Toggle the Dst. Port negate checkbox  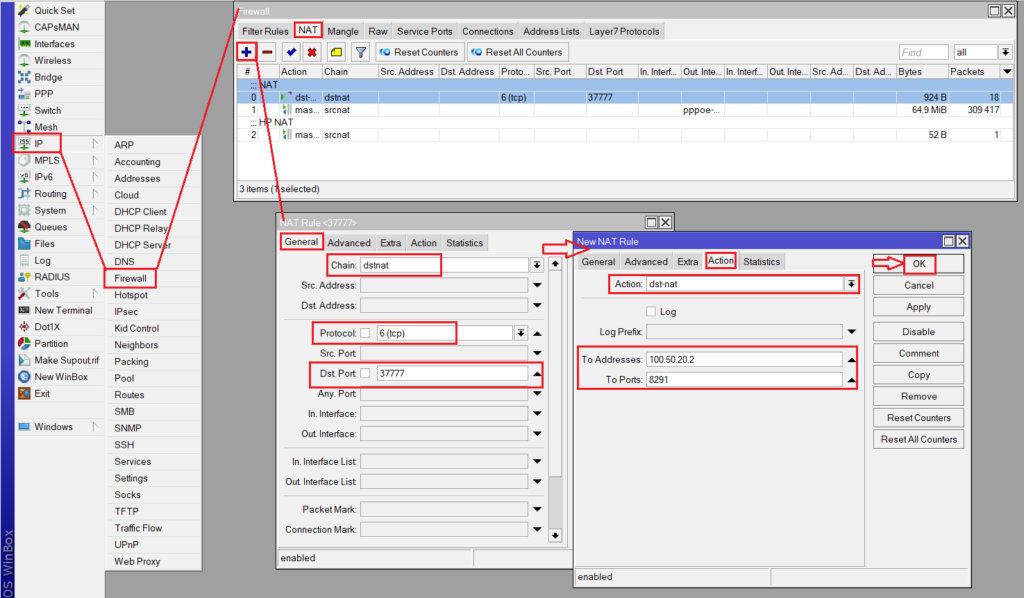coord(365,373)
